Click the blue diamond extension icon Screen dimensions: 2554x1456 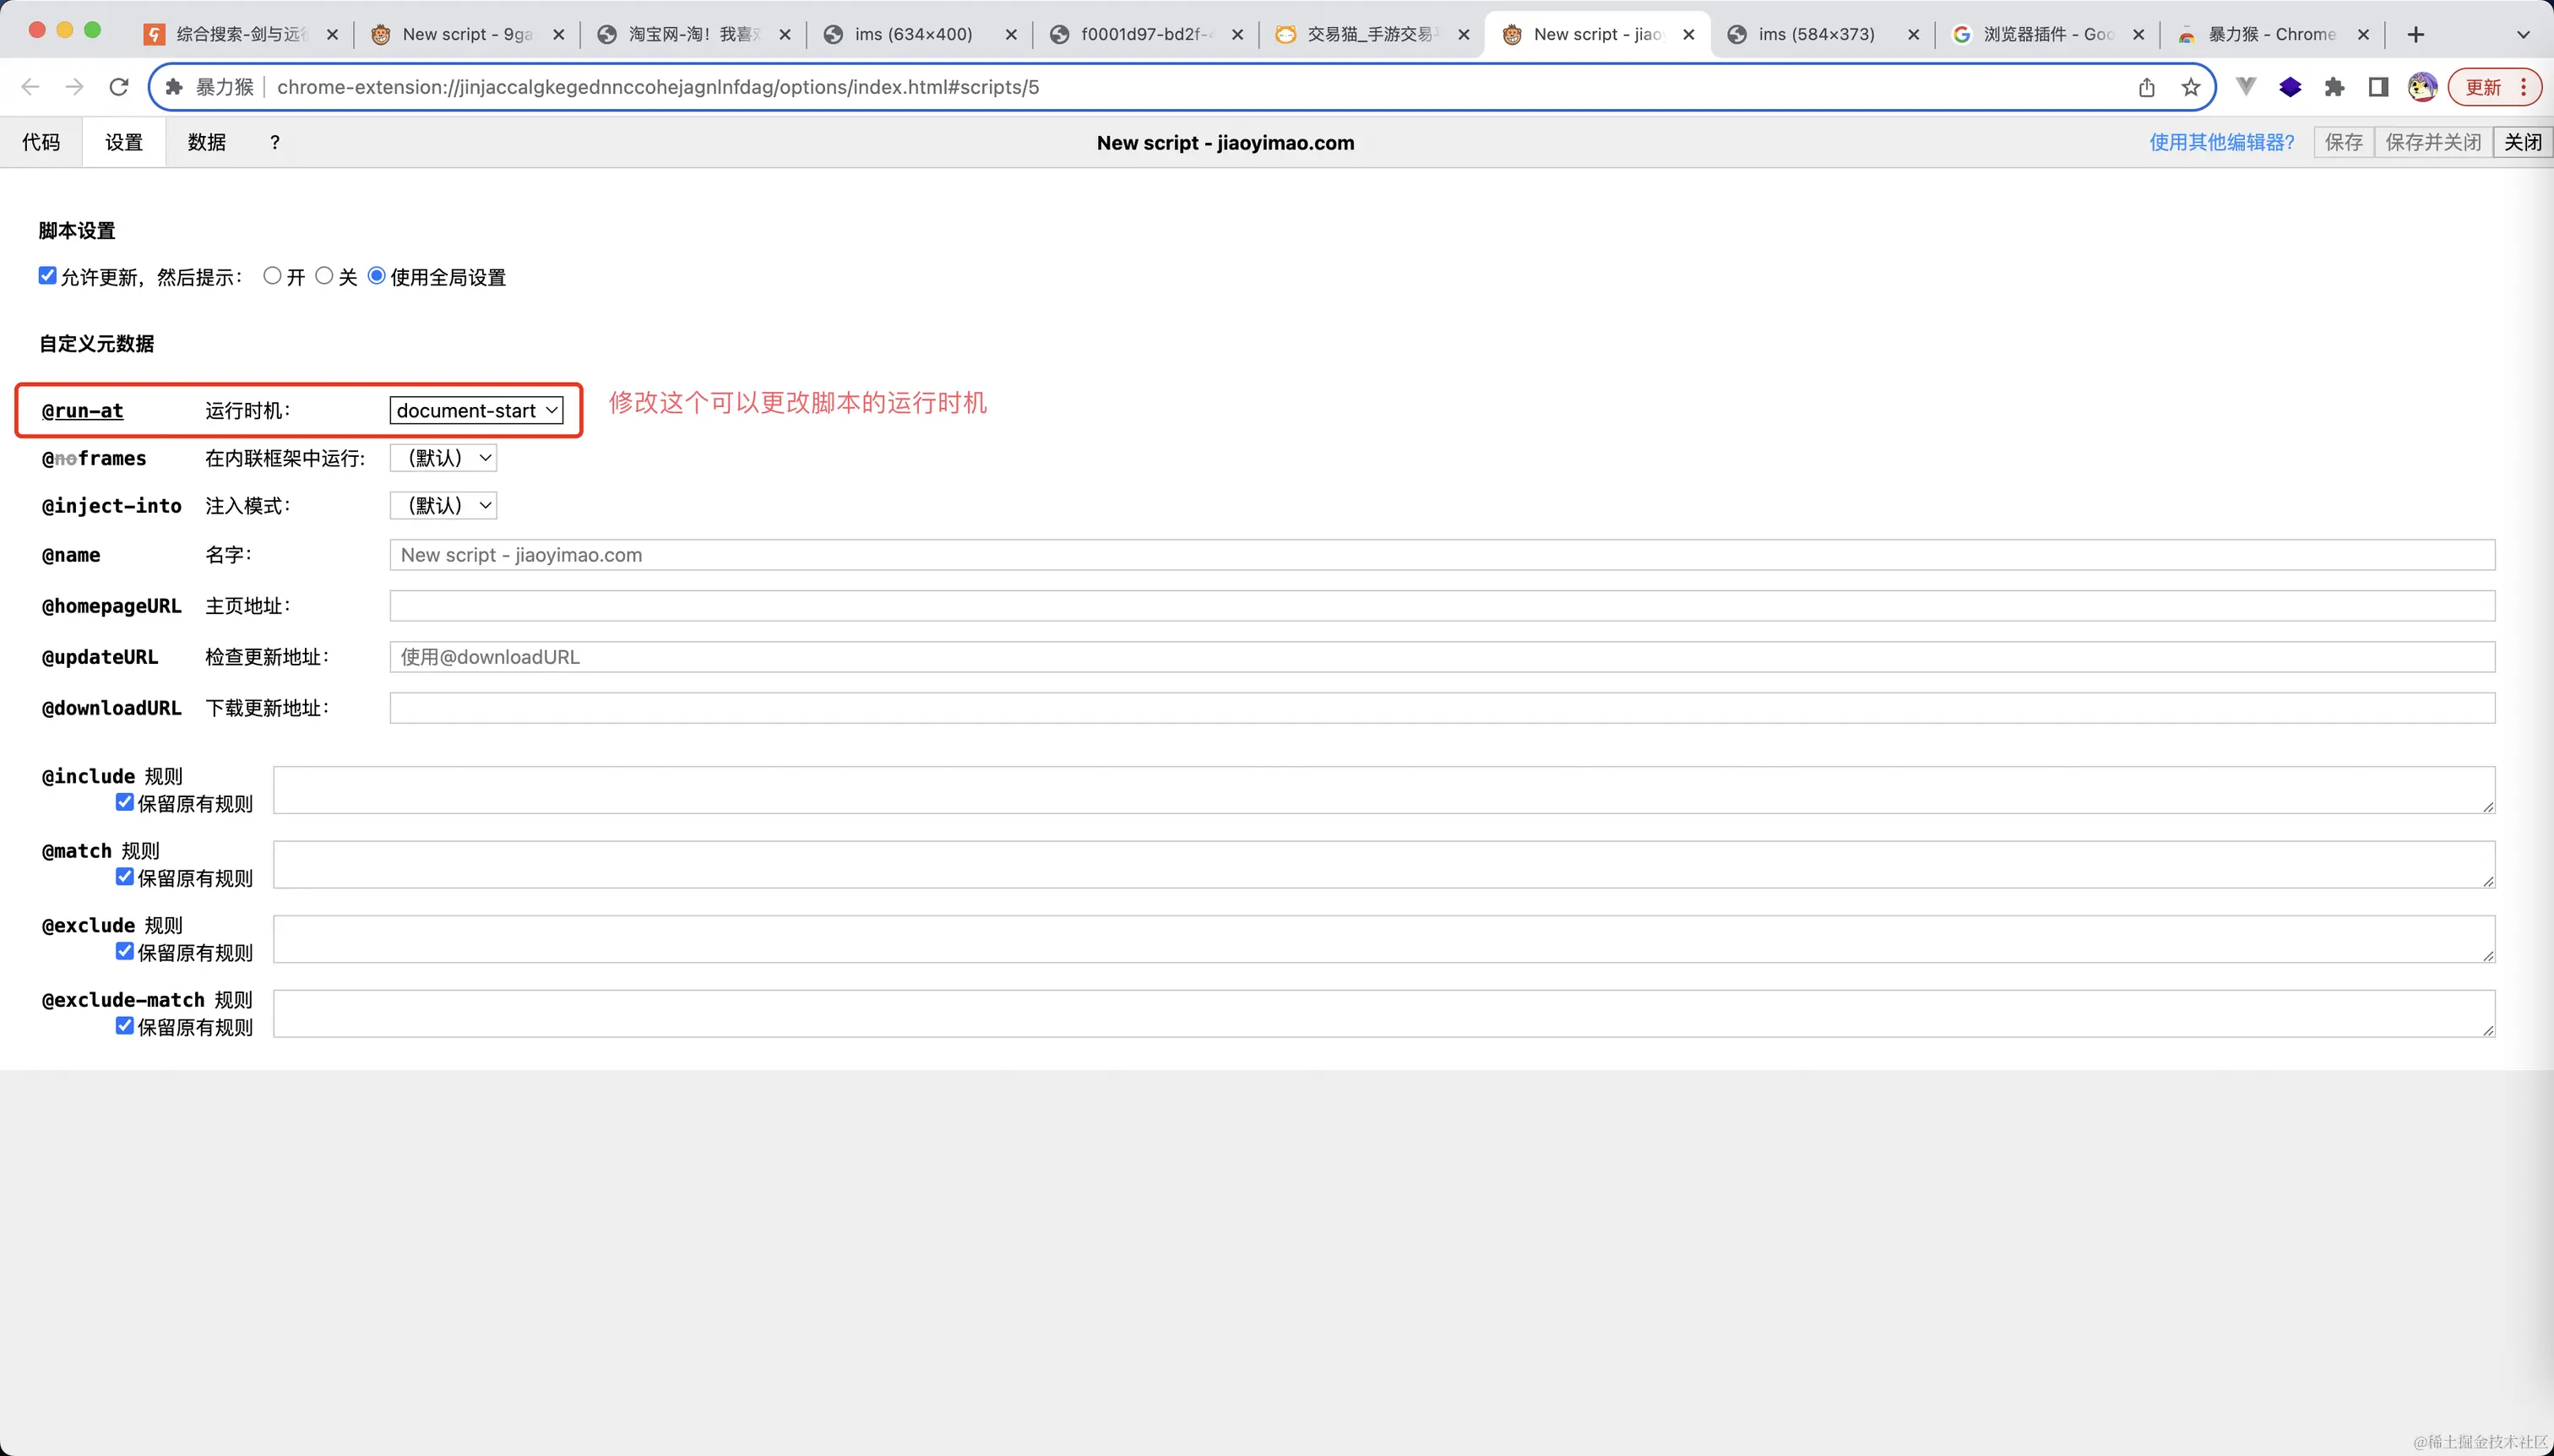(2290, 87)
